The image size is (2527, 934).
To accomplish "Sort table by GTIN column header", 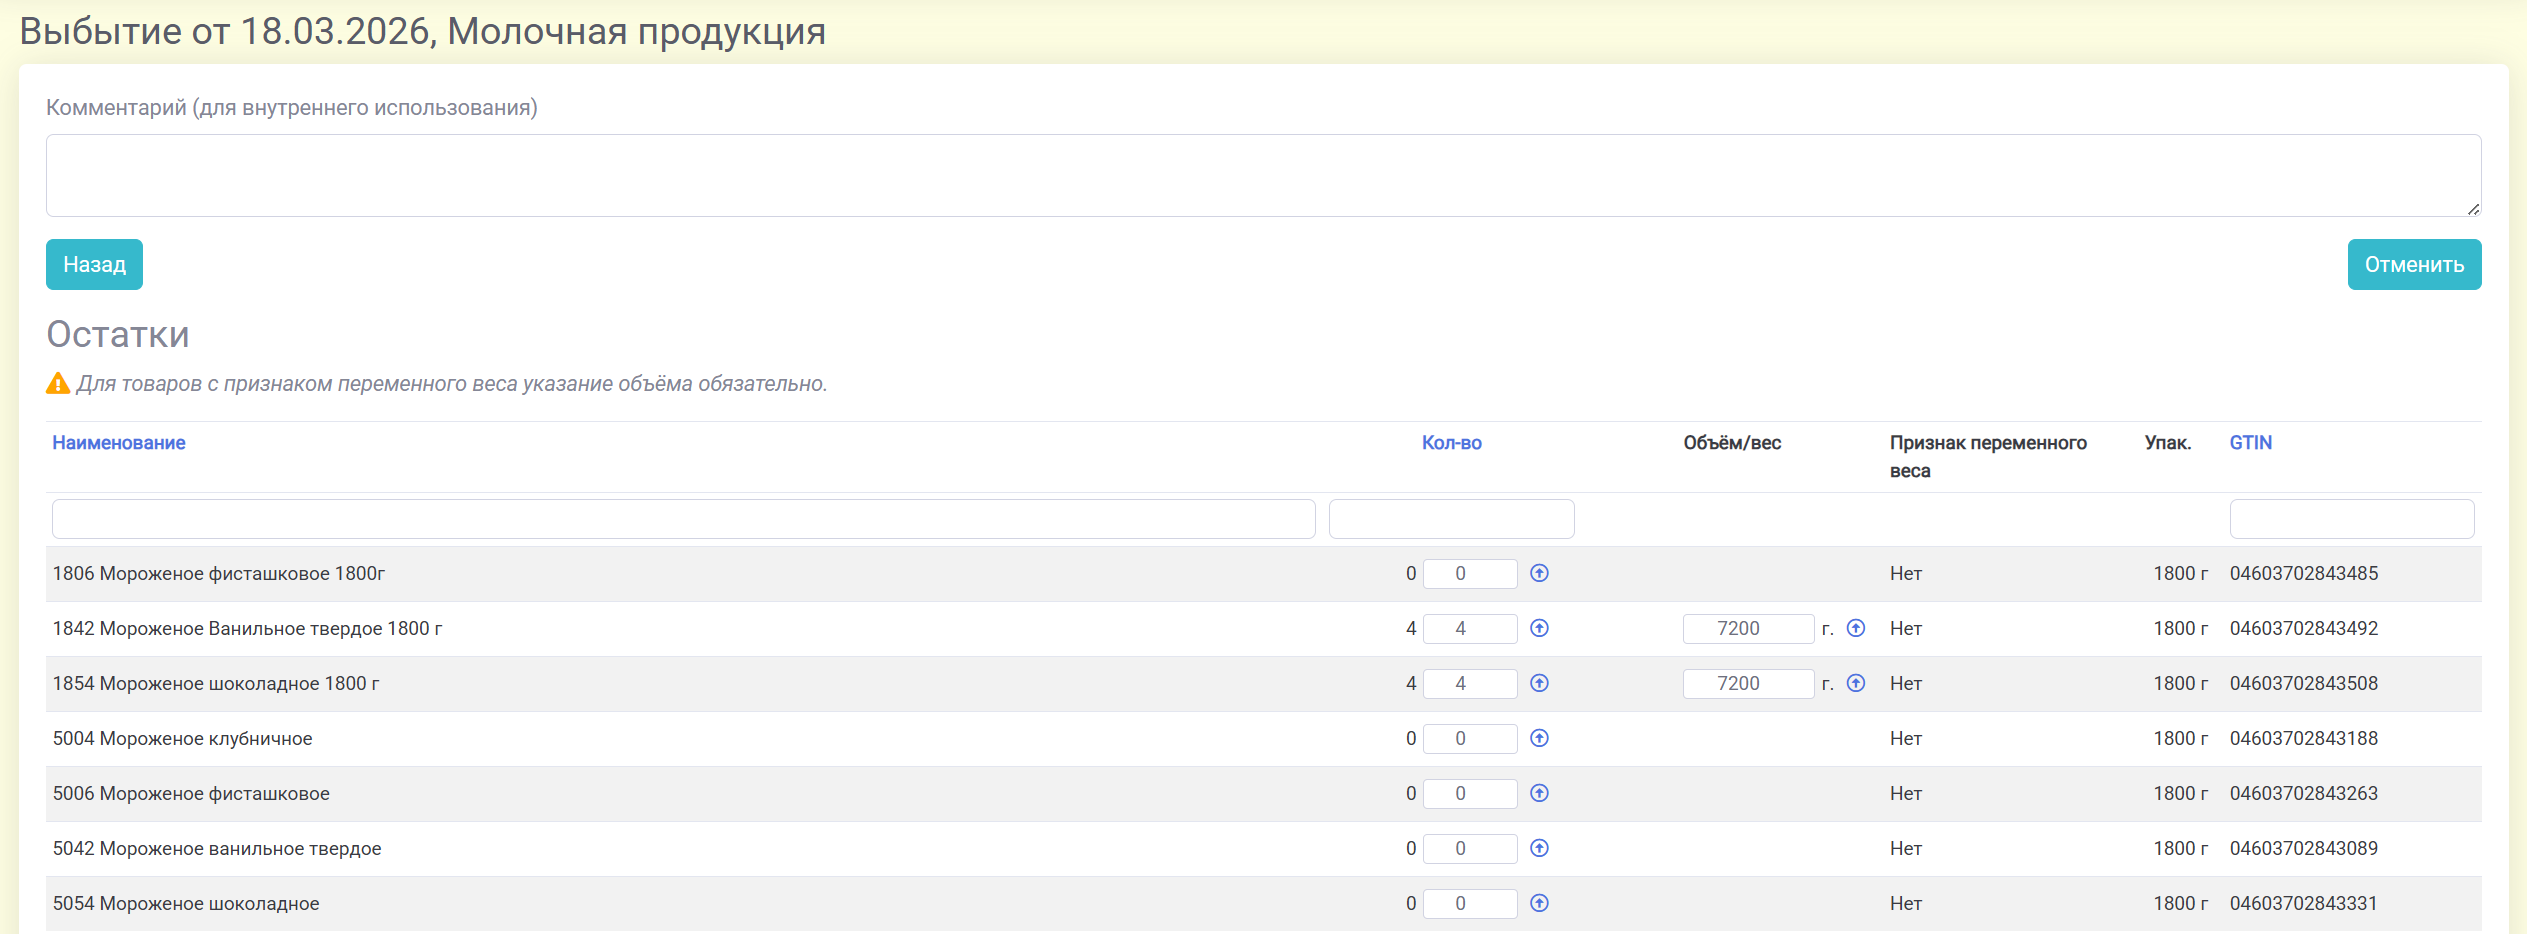I will click(x=2250, y=443).
